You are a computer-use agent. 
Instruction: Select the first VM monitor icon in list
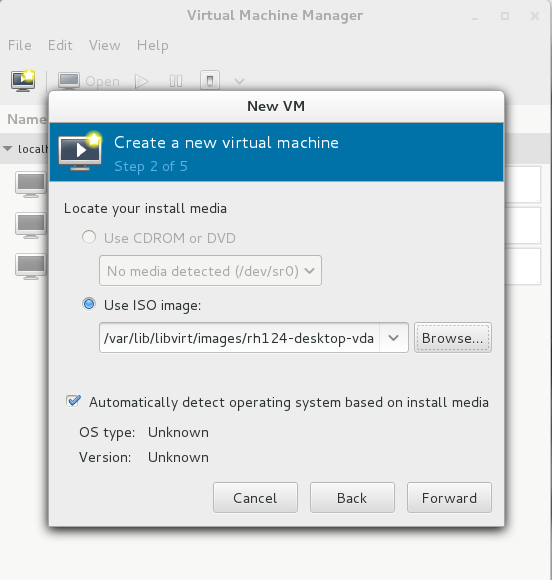pos(31,184)
